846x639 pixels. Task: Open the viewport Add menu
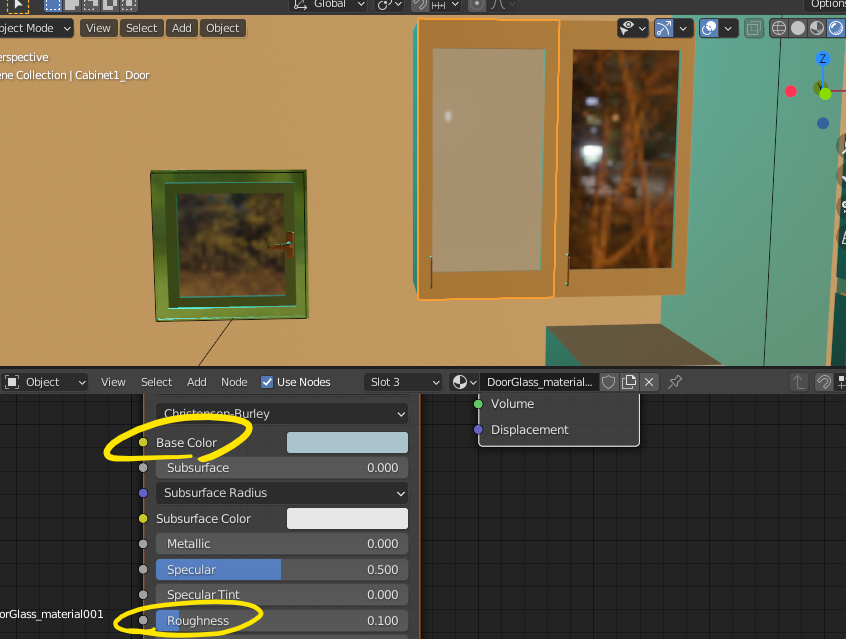182,28
